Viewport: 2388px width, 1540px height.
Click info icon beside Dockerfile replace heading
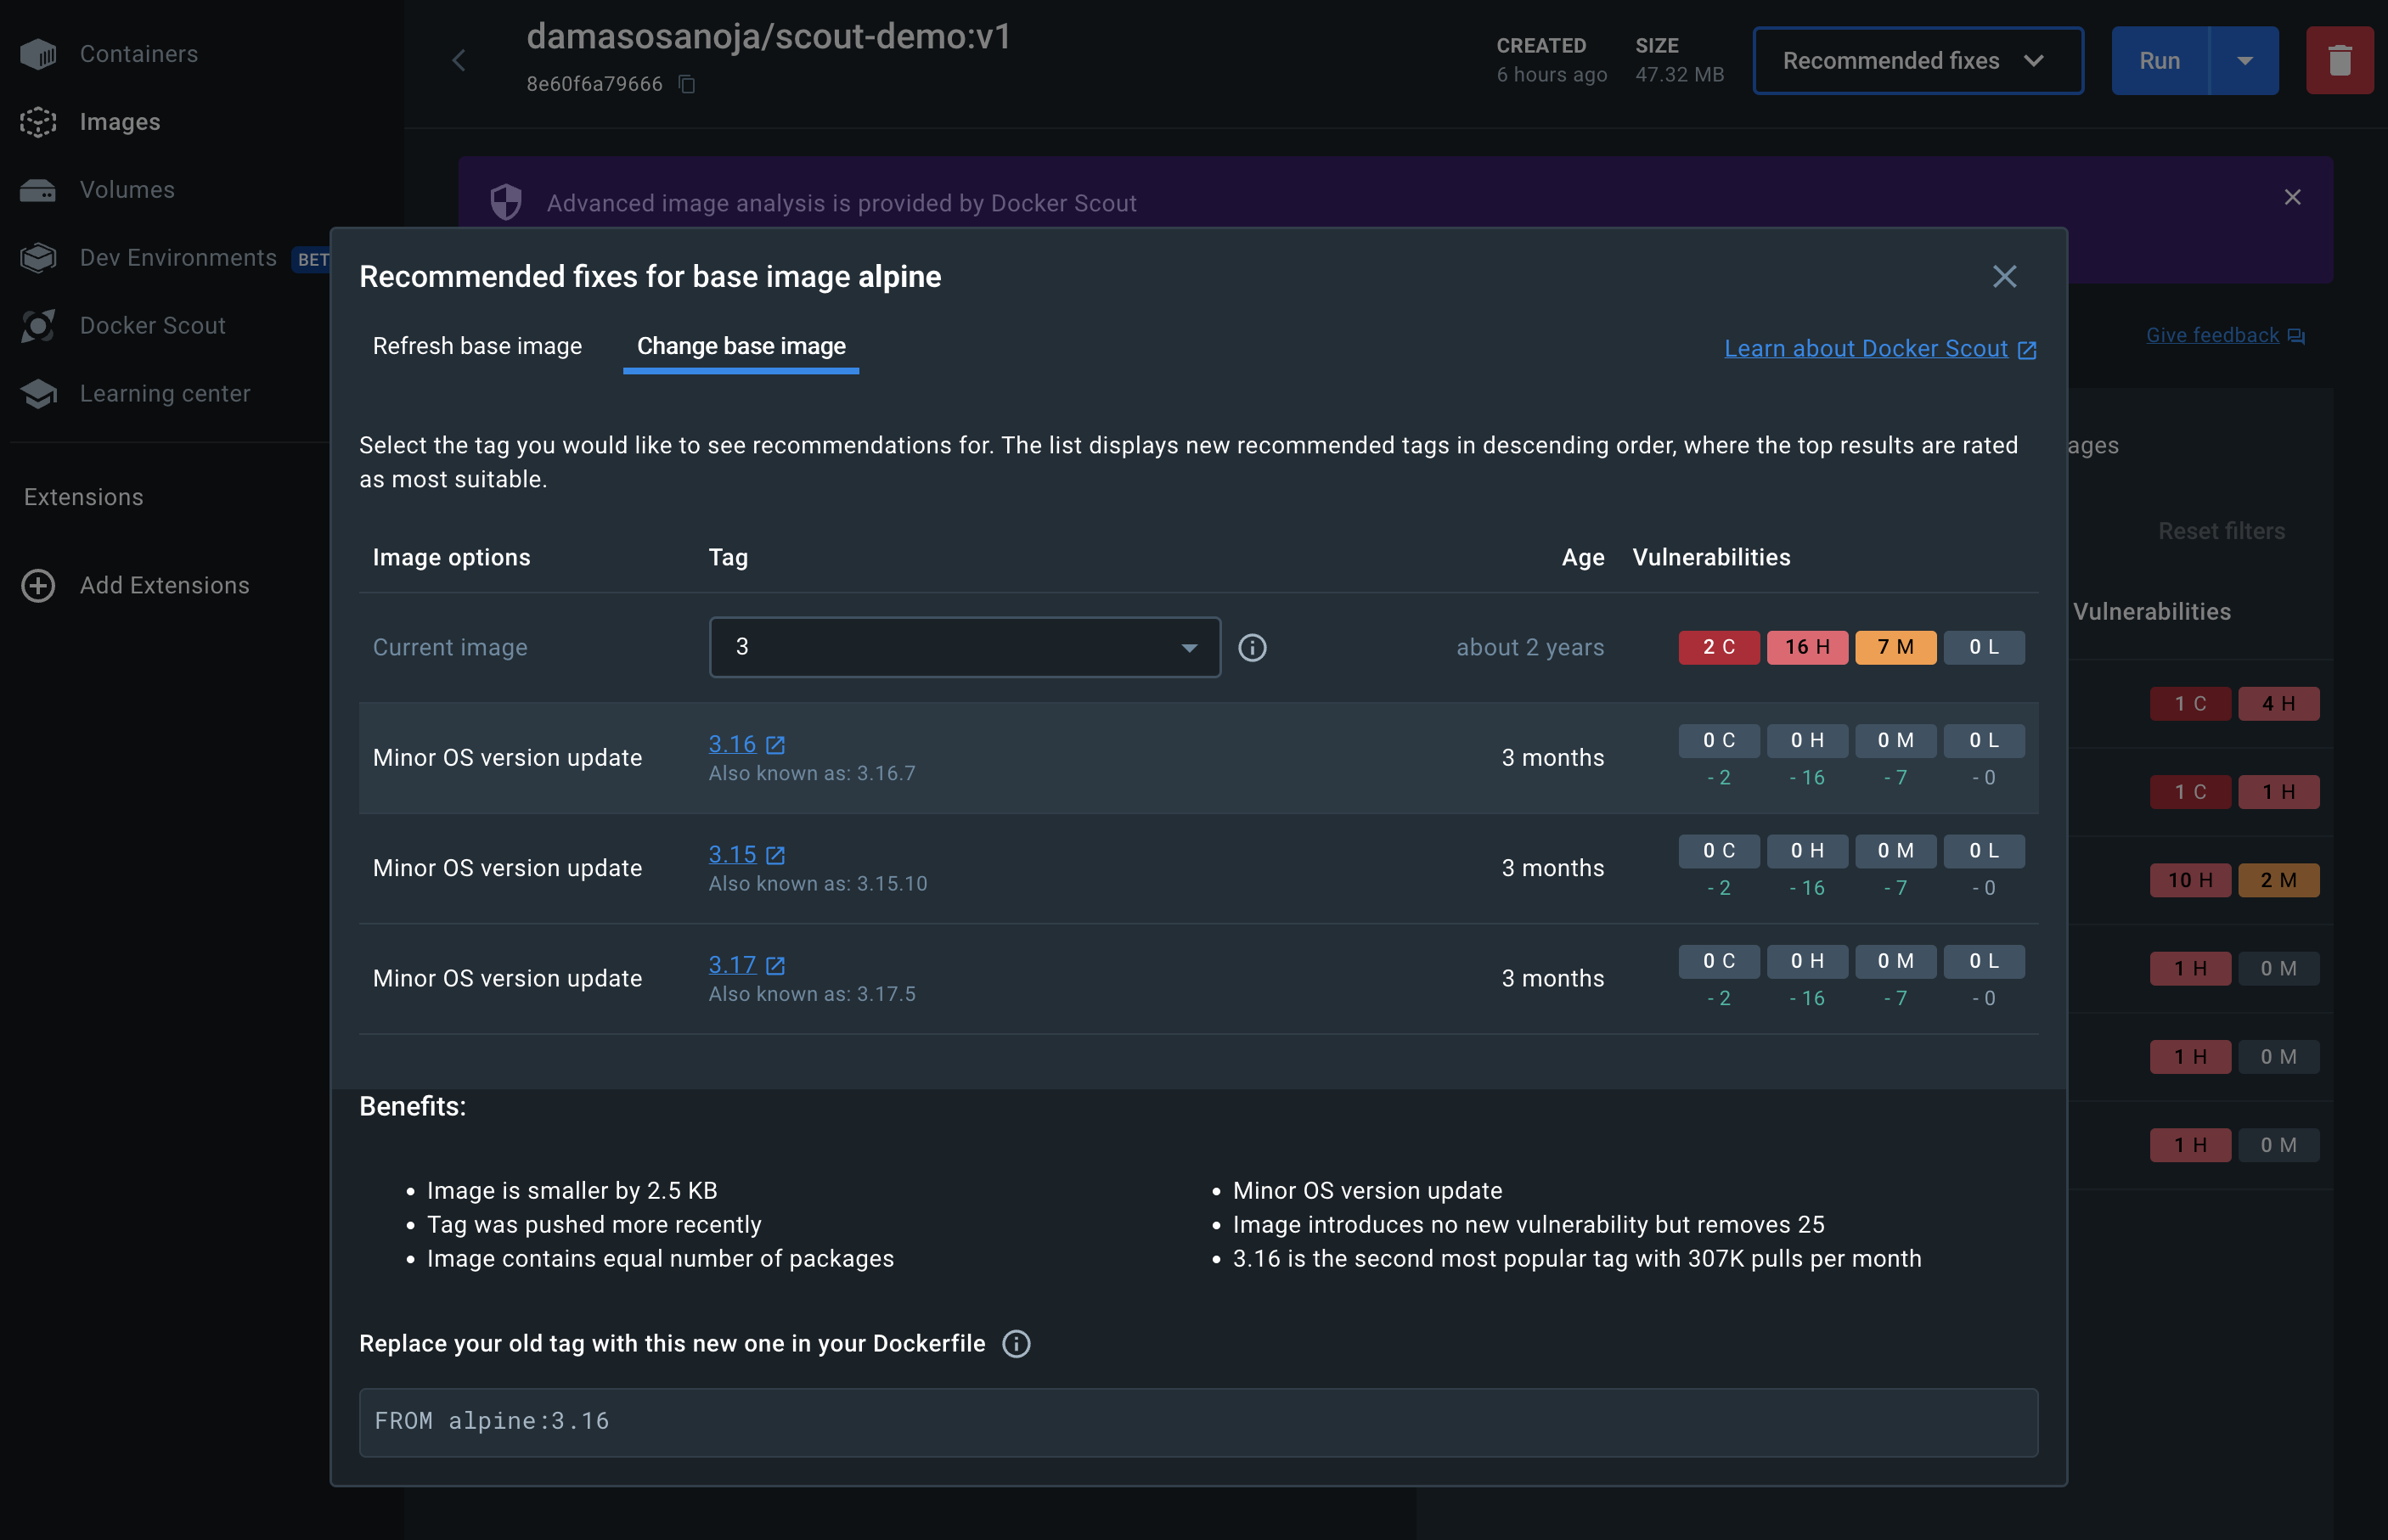(x=1016, y=1344)
